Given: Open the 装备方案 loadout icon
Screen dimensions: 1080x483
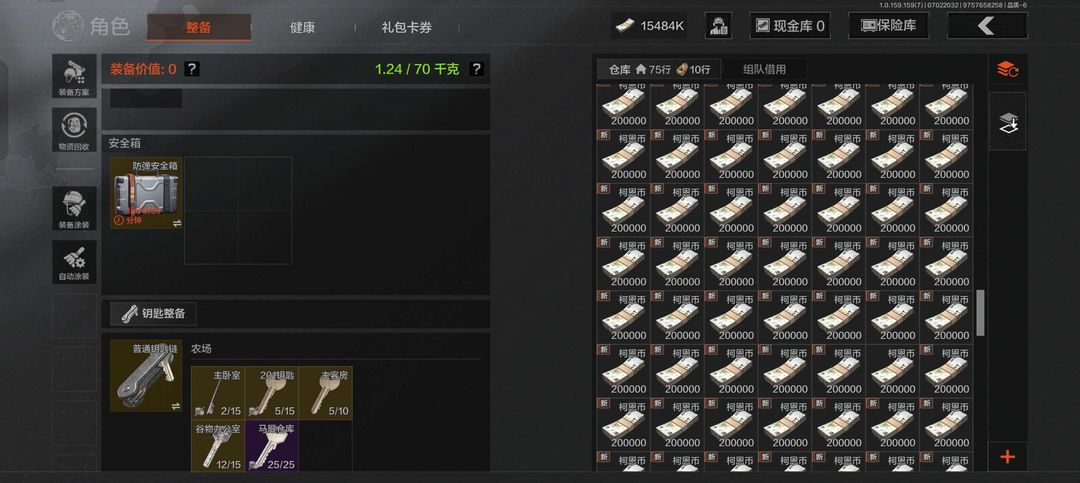Looking at the screenshot, I should coord(74,76).
